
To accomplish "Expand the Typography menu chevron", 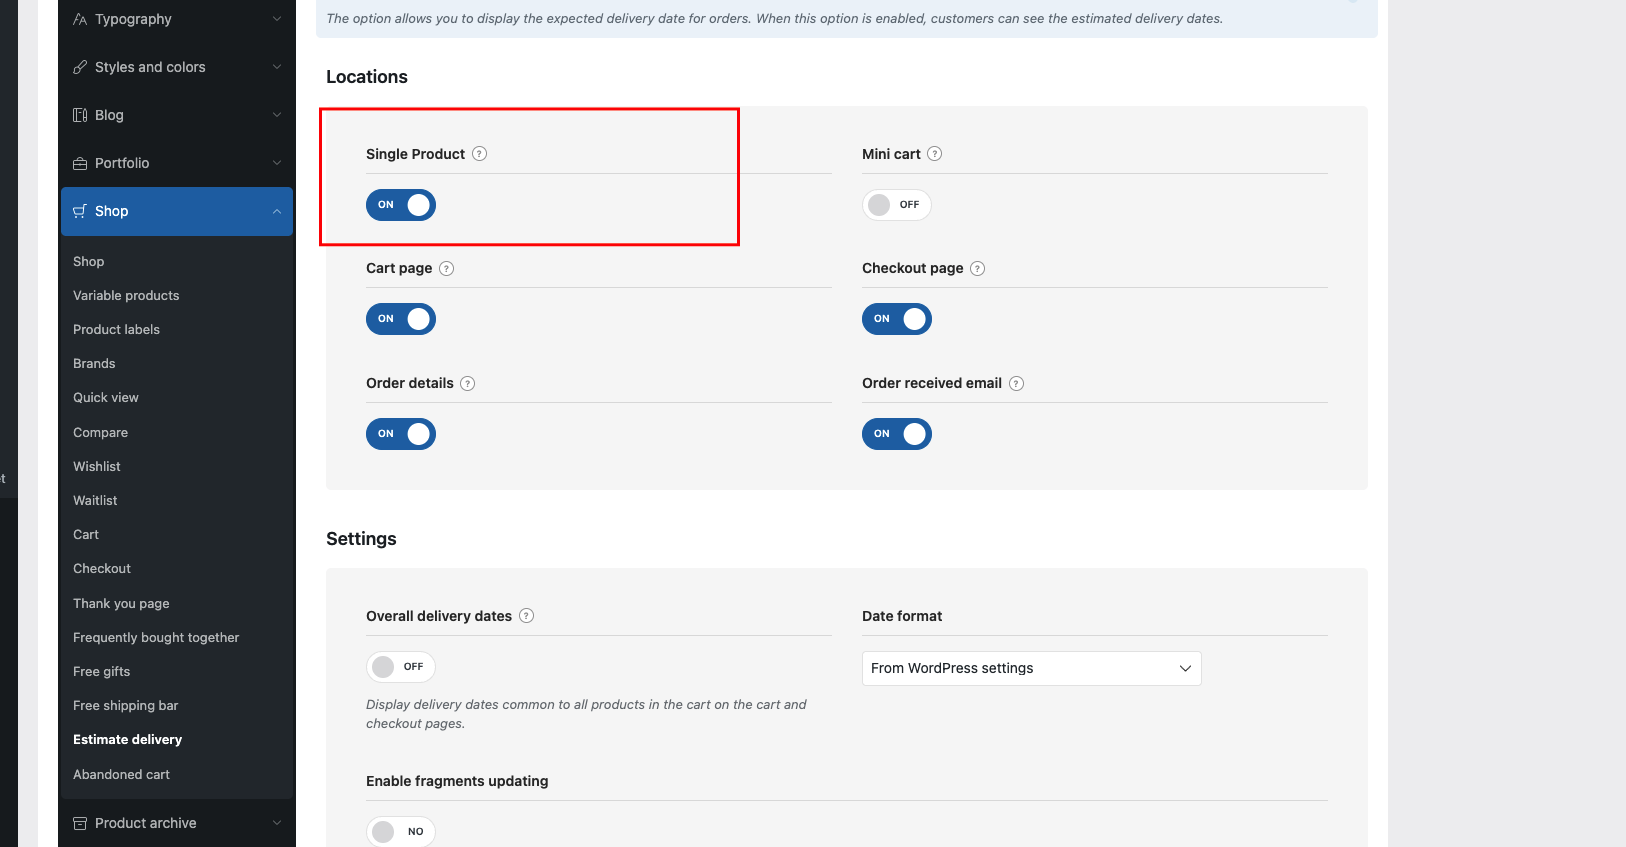I will 277,19.
